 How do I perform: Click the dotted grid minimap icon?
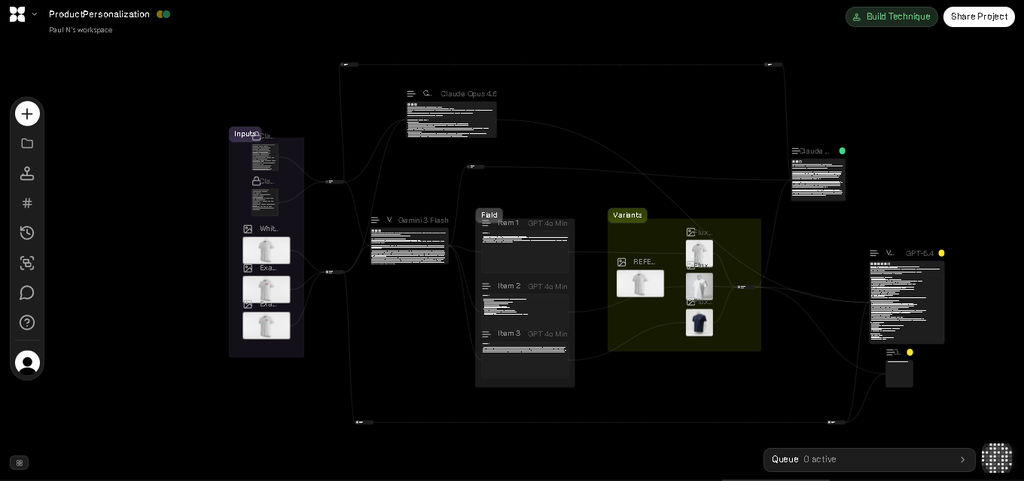coord(997,458)
